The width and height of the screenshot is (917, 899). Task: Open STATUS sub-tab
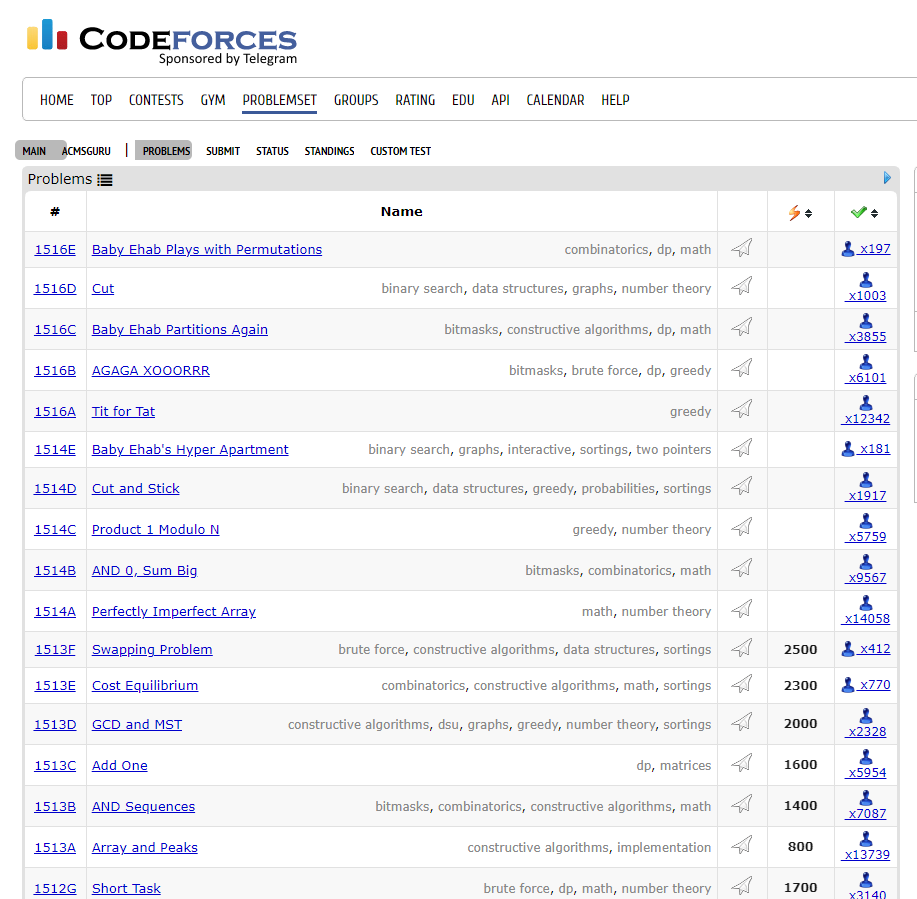coord(273,151)
